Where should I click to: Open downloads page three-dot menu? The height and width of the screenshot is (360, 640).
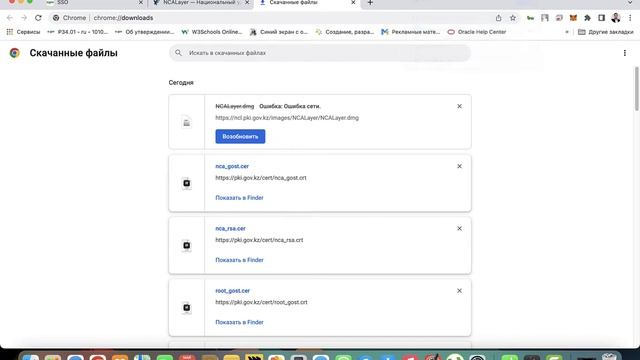coord(624,53)
